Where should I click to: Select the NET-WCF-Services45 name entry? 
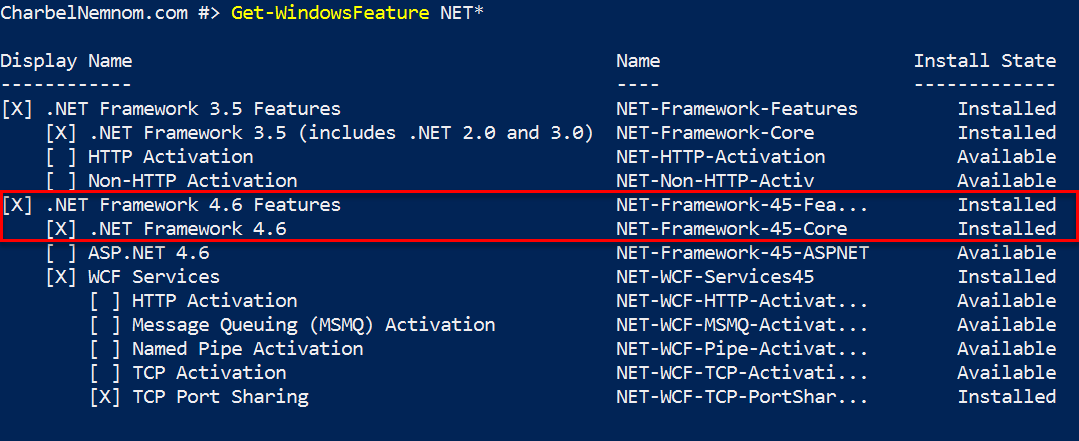click(x=715, y=277)
